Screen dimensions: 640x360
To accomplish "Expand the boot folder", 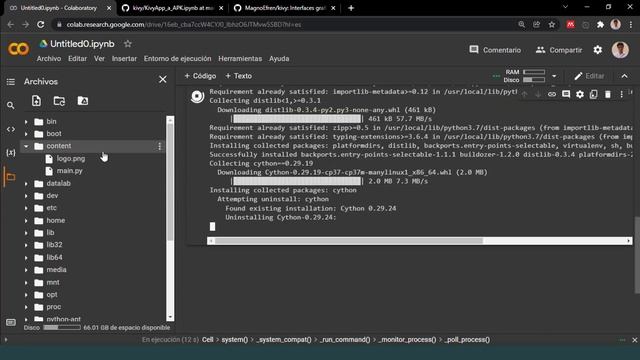I will [x=26, y=134].
